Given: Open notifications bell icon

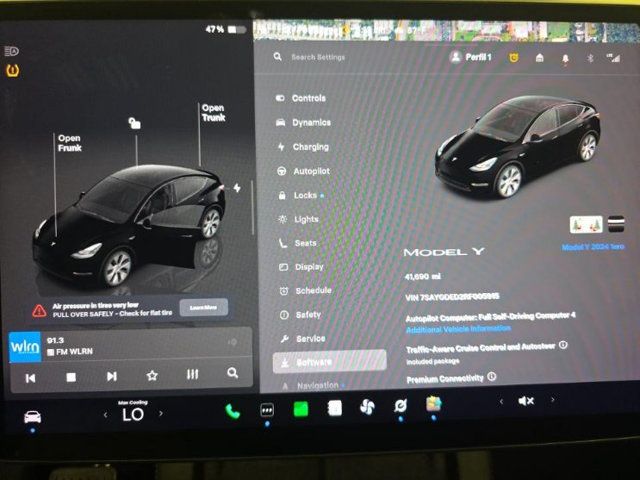Looking at the screenshot, I should coord(565,59).
